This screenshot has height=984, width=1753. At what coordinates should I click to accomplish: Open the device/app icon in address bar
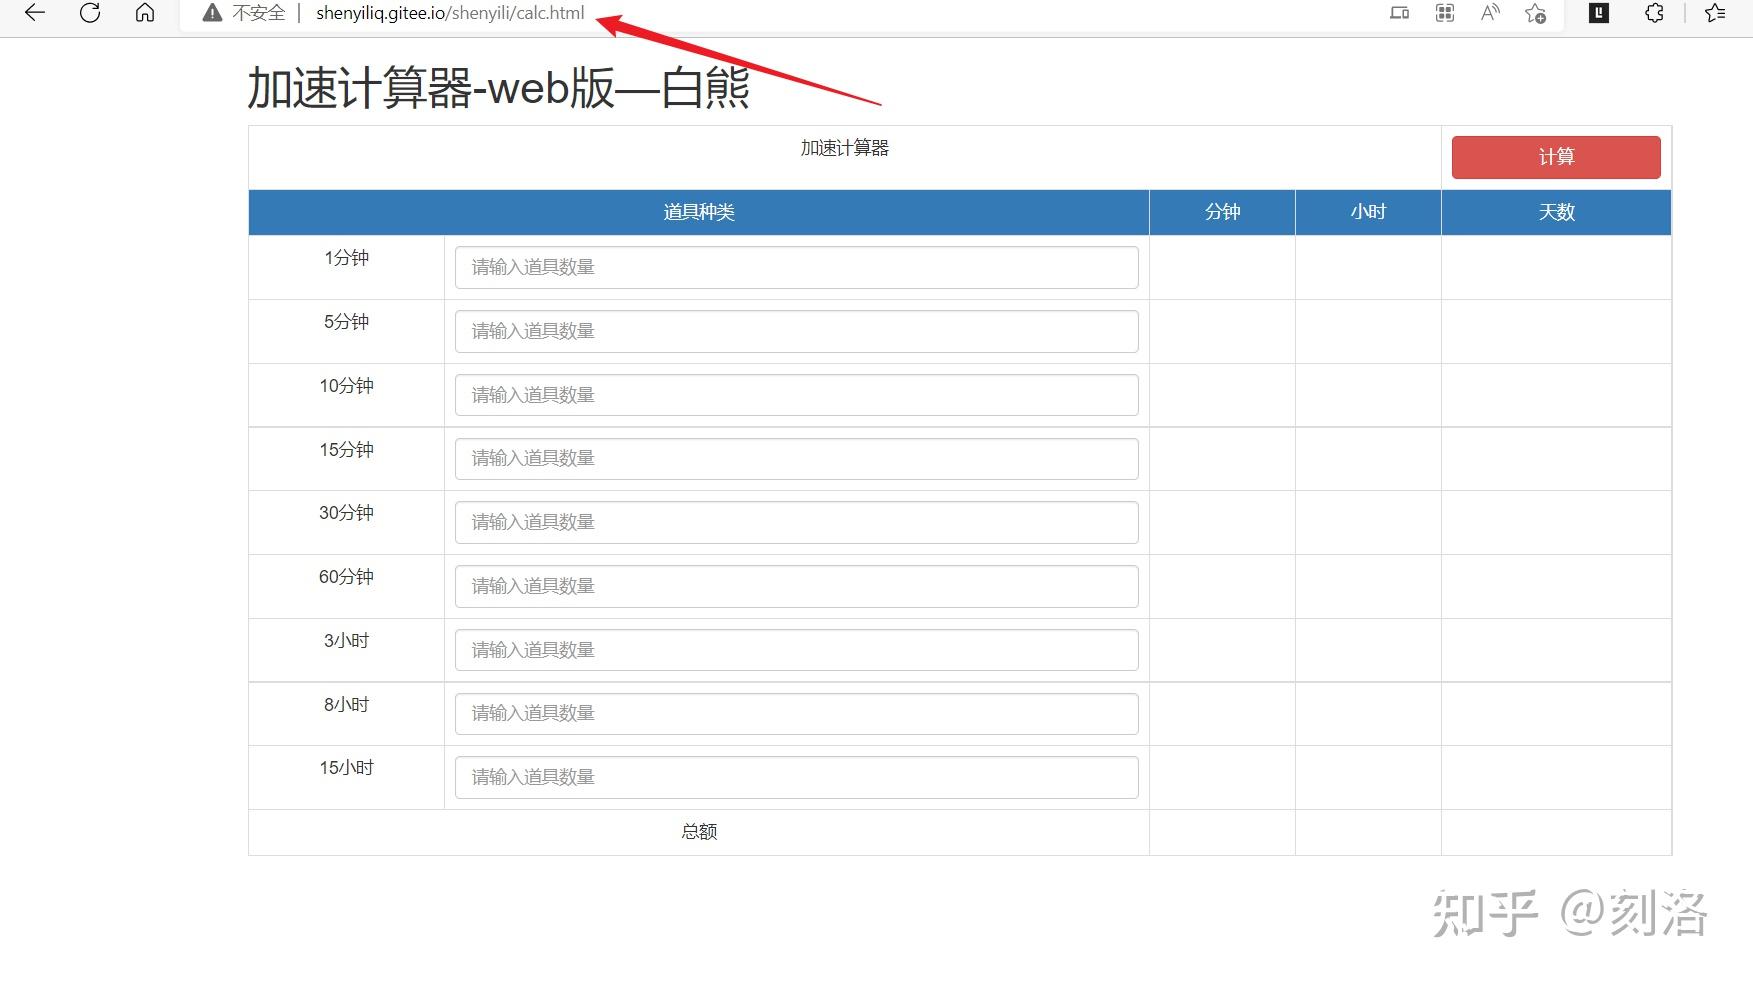(1400, 13)
